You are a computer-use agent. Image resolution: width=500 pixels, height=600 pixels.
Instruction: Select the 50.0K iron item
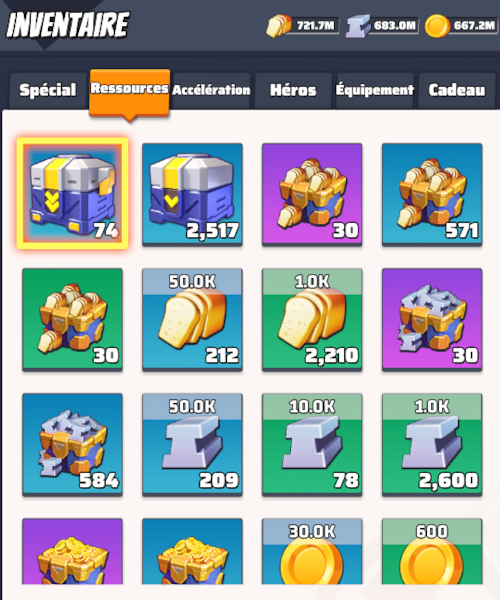(x=192, y=445)
